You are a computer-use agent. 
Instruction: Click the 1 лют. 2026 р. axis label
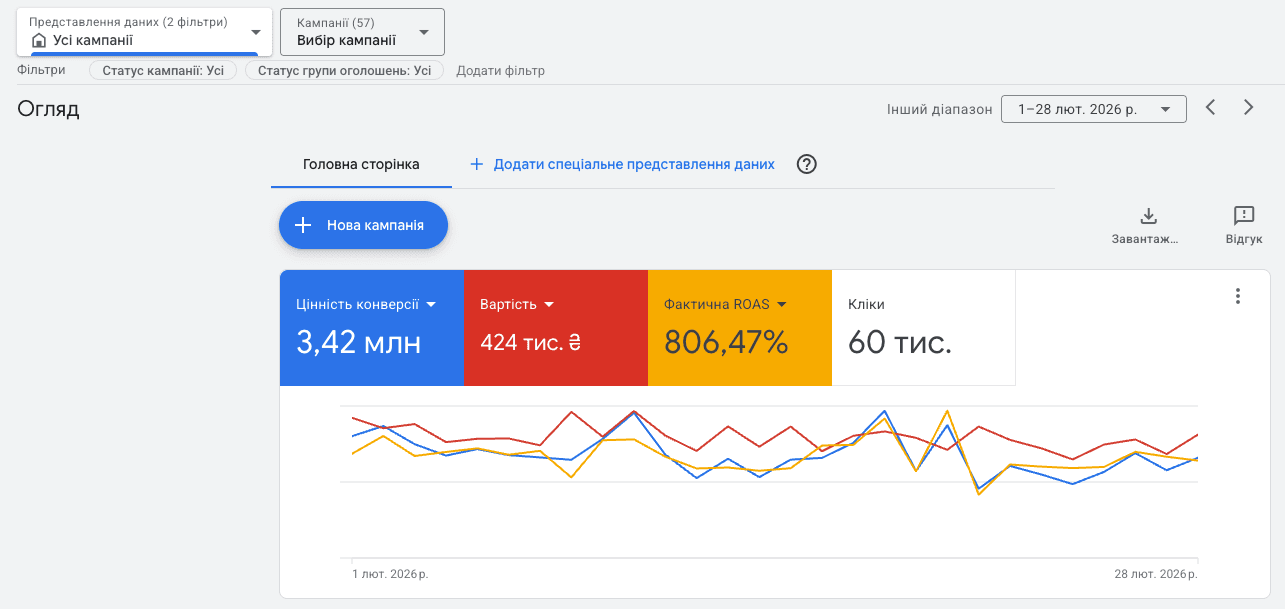coord(390,575)
